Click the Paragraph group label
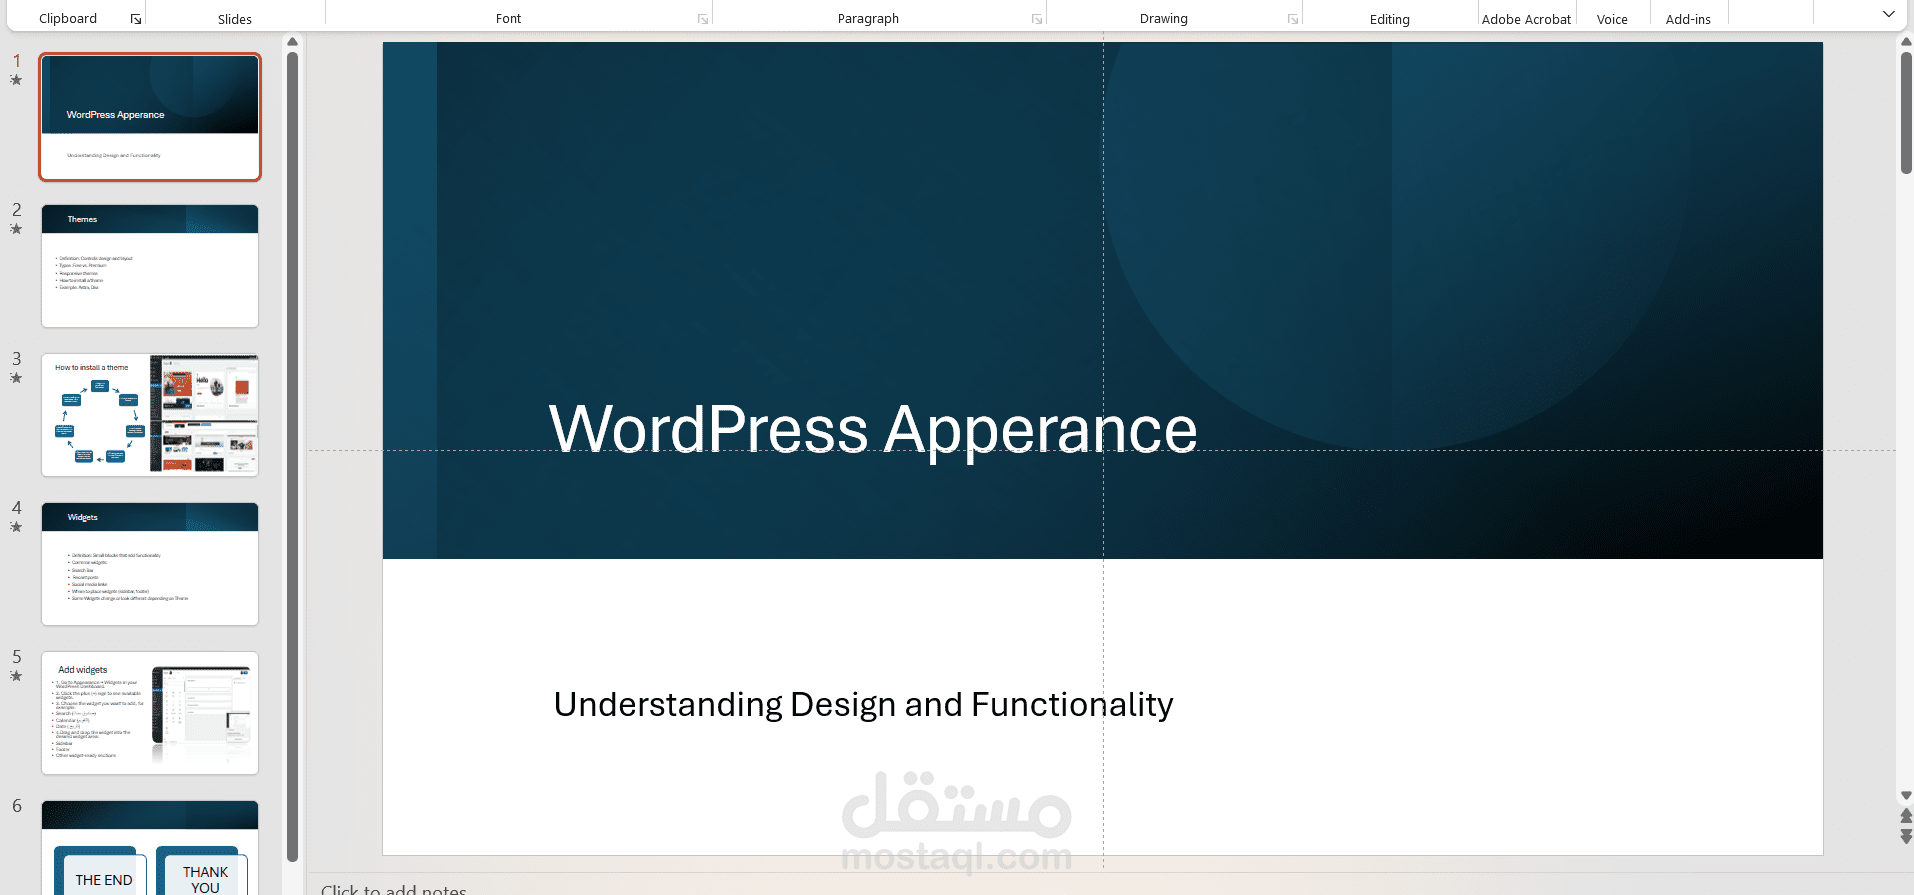This screenshot has height=895, width=1914. (x=868, y=19)
